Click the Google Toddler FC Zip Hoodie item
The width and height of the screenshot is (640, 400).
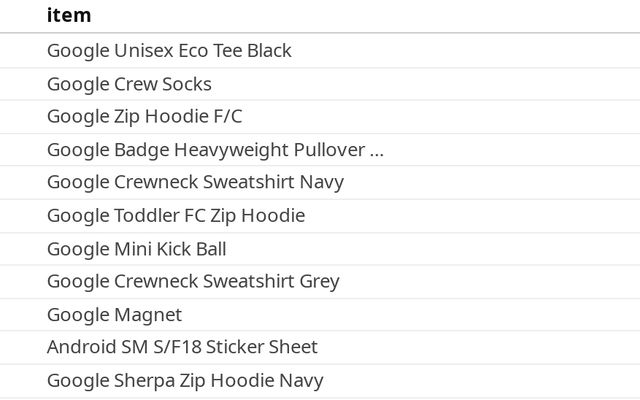tap(175, 216)
